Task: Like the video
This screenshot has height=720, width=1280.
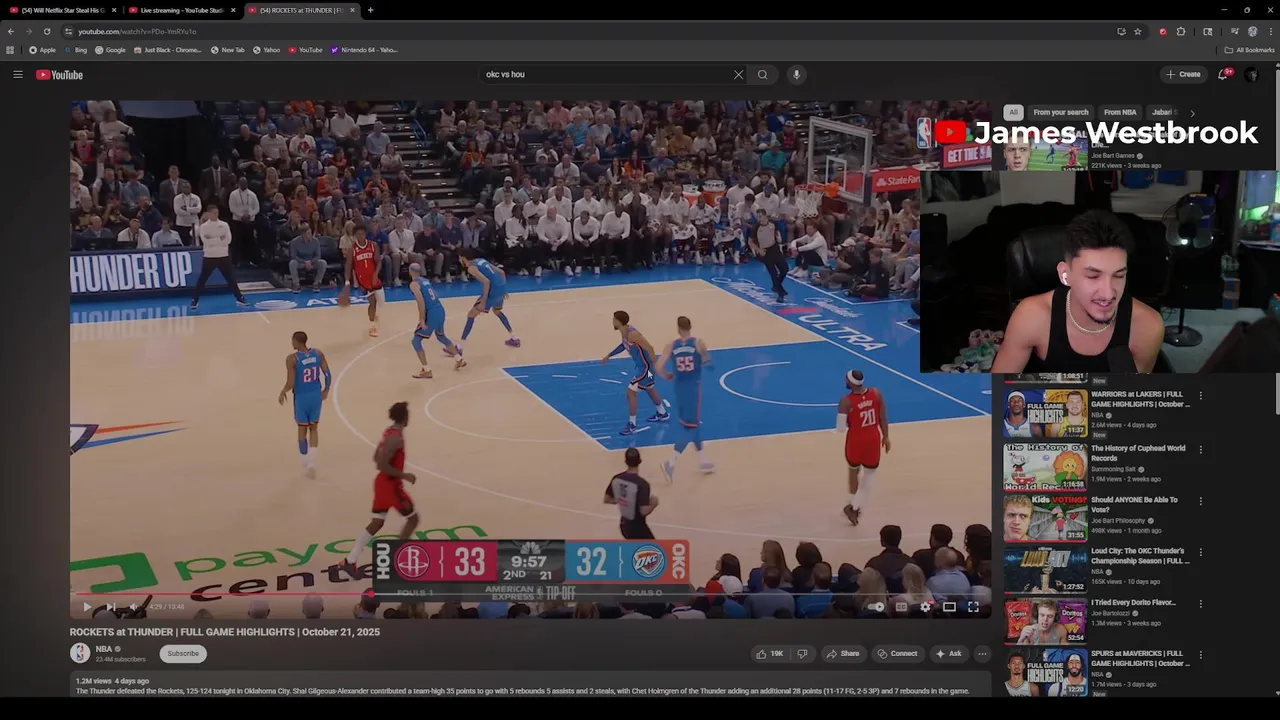Action: click(769, 653)
